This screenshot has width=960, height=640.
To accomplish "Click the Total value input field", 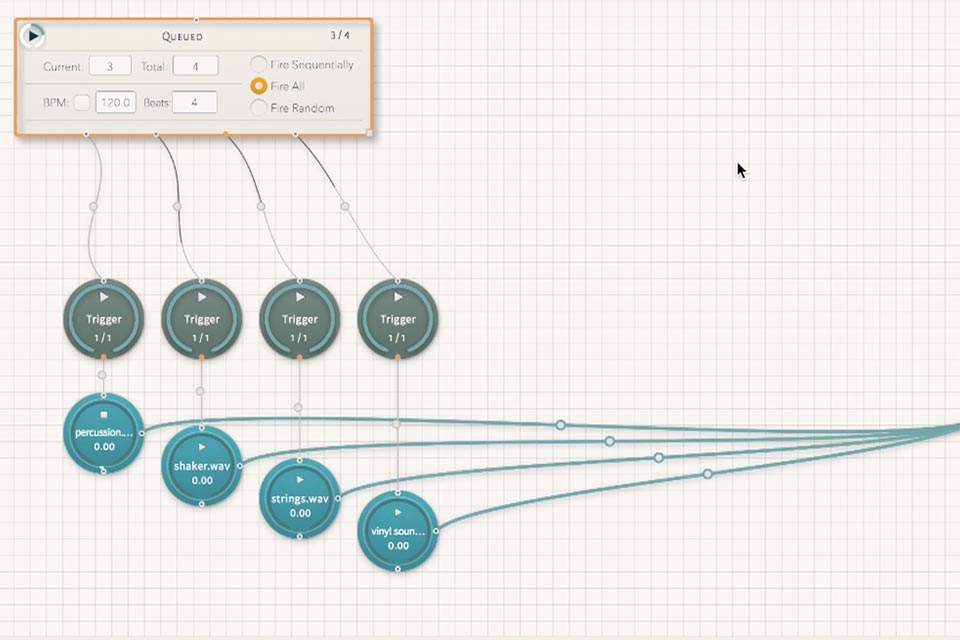I will (x=195, y=66).
